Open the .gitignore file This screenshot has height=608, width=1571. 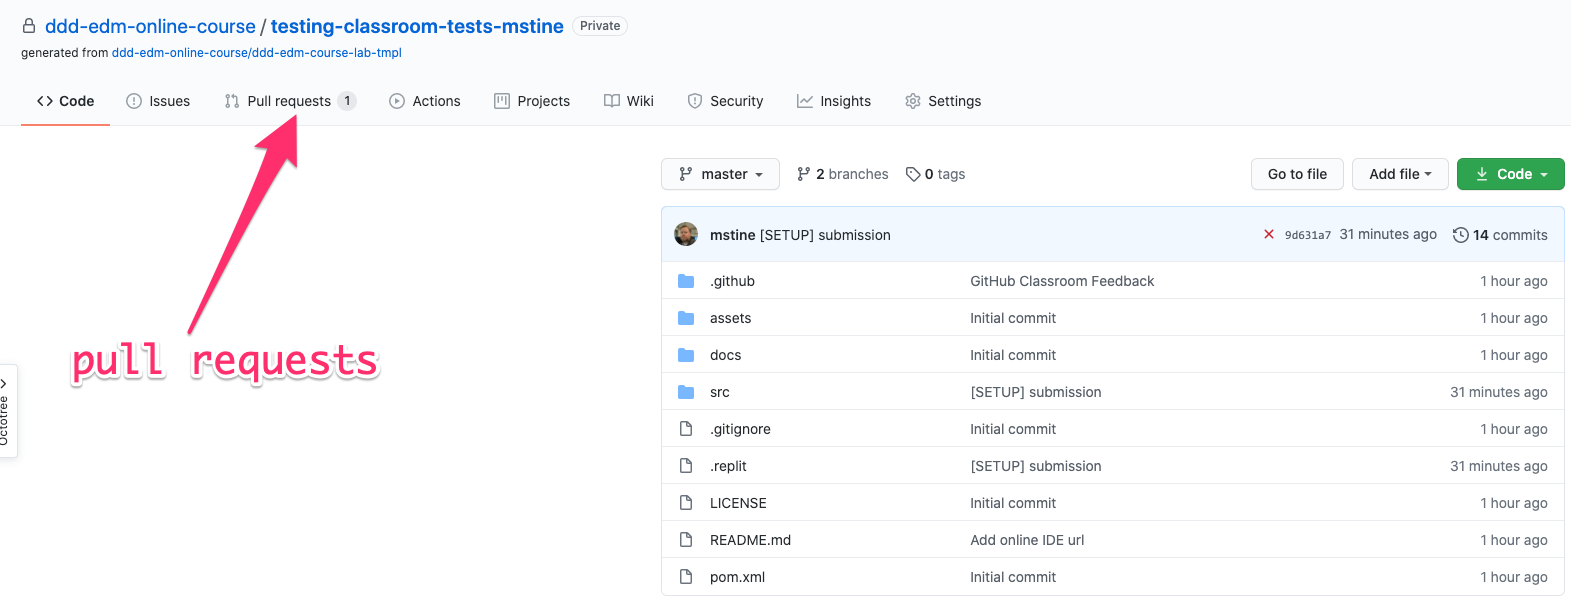(x=740, y=429)
